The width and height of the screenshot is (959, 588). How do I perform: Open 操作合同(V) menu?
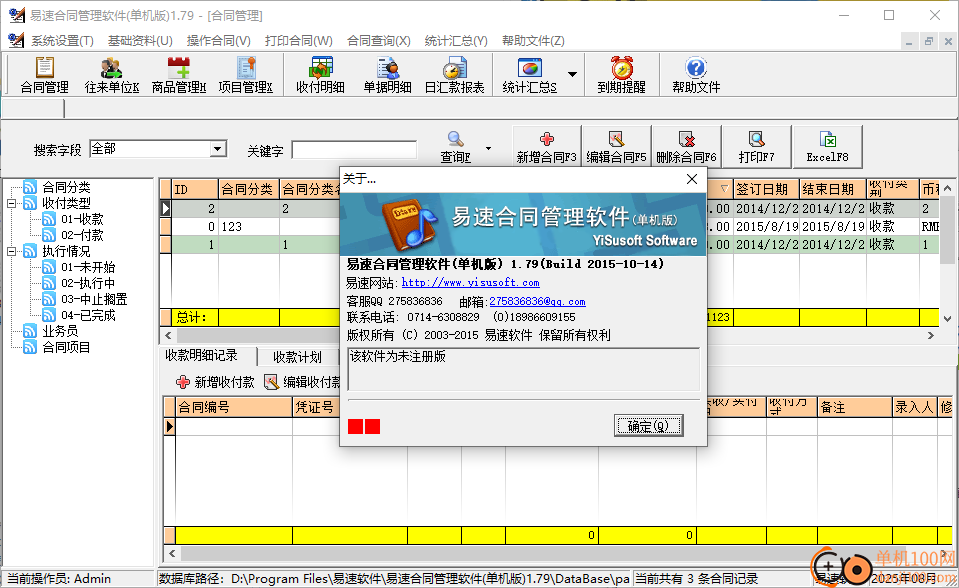[218, 41]
